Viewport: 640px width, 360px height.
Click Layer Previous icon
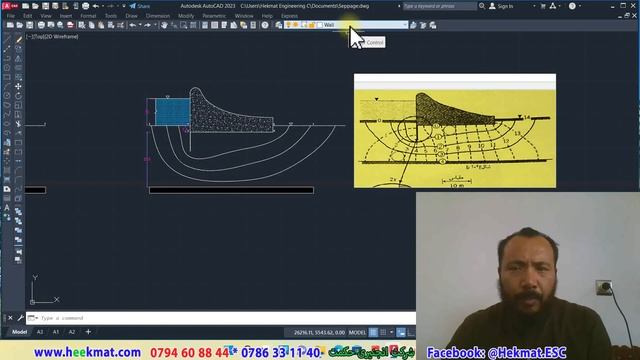[x=423, y=25]
